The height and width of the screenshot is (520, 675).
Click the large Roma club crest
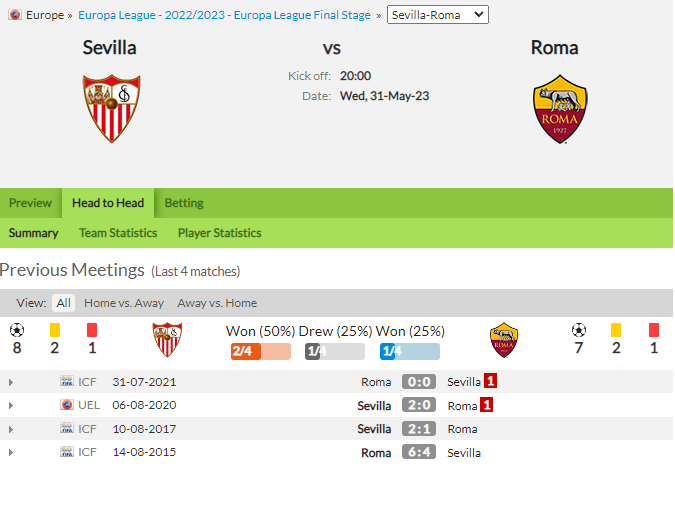click(x=560, y=109)
